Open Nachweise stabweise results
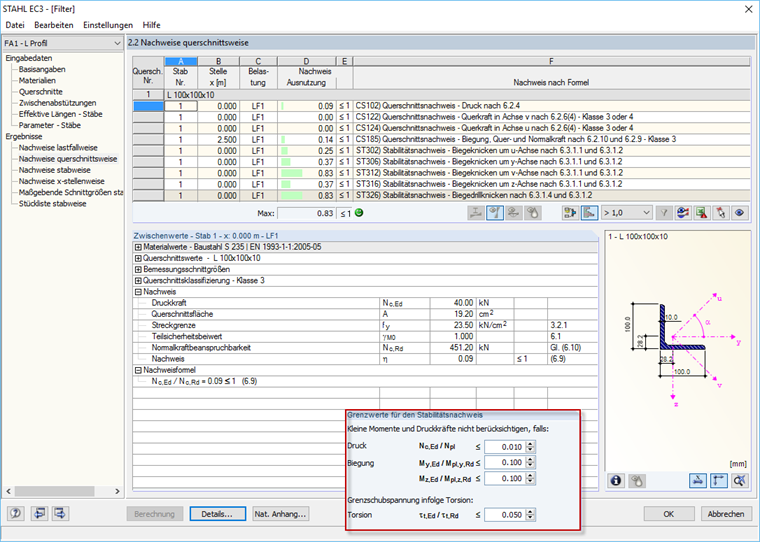This screenshot has height=542, width=760. [55, 170]
